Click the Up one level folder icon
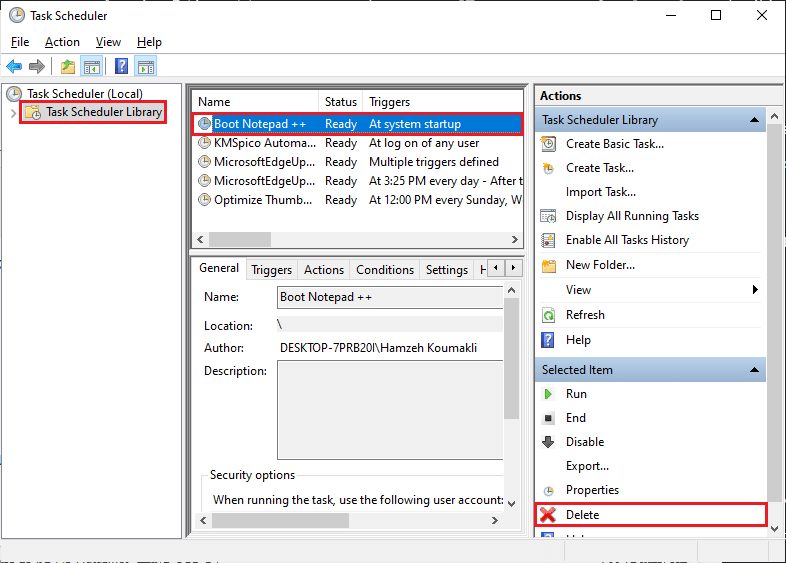Screen dimensions: 786x563 [67, 67]
